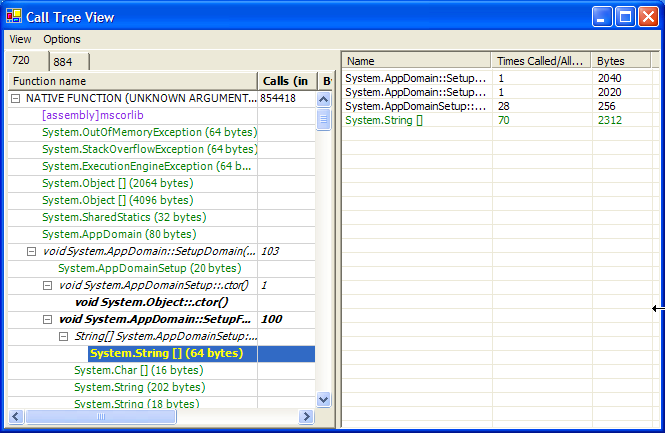Sort by Calls (in column header
This screenshot has width=665, height=433.
[287, 81]
